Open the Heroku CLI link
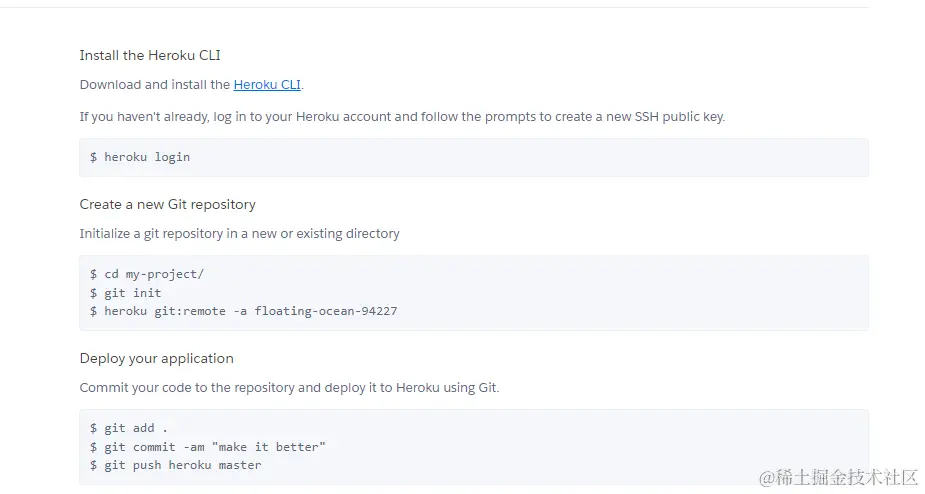The image size is (925, 494). pyautogui.click(x=267, y=85)
